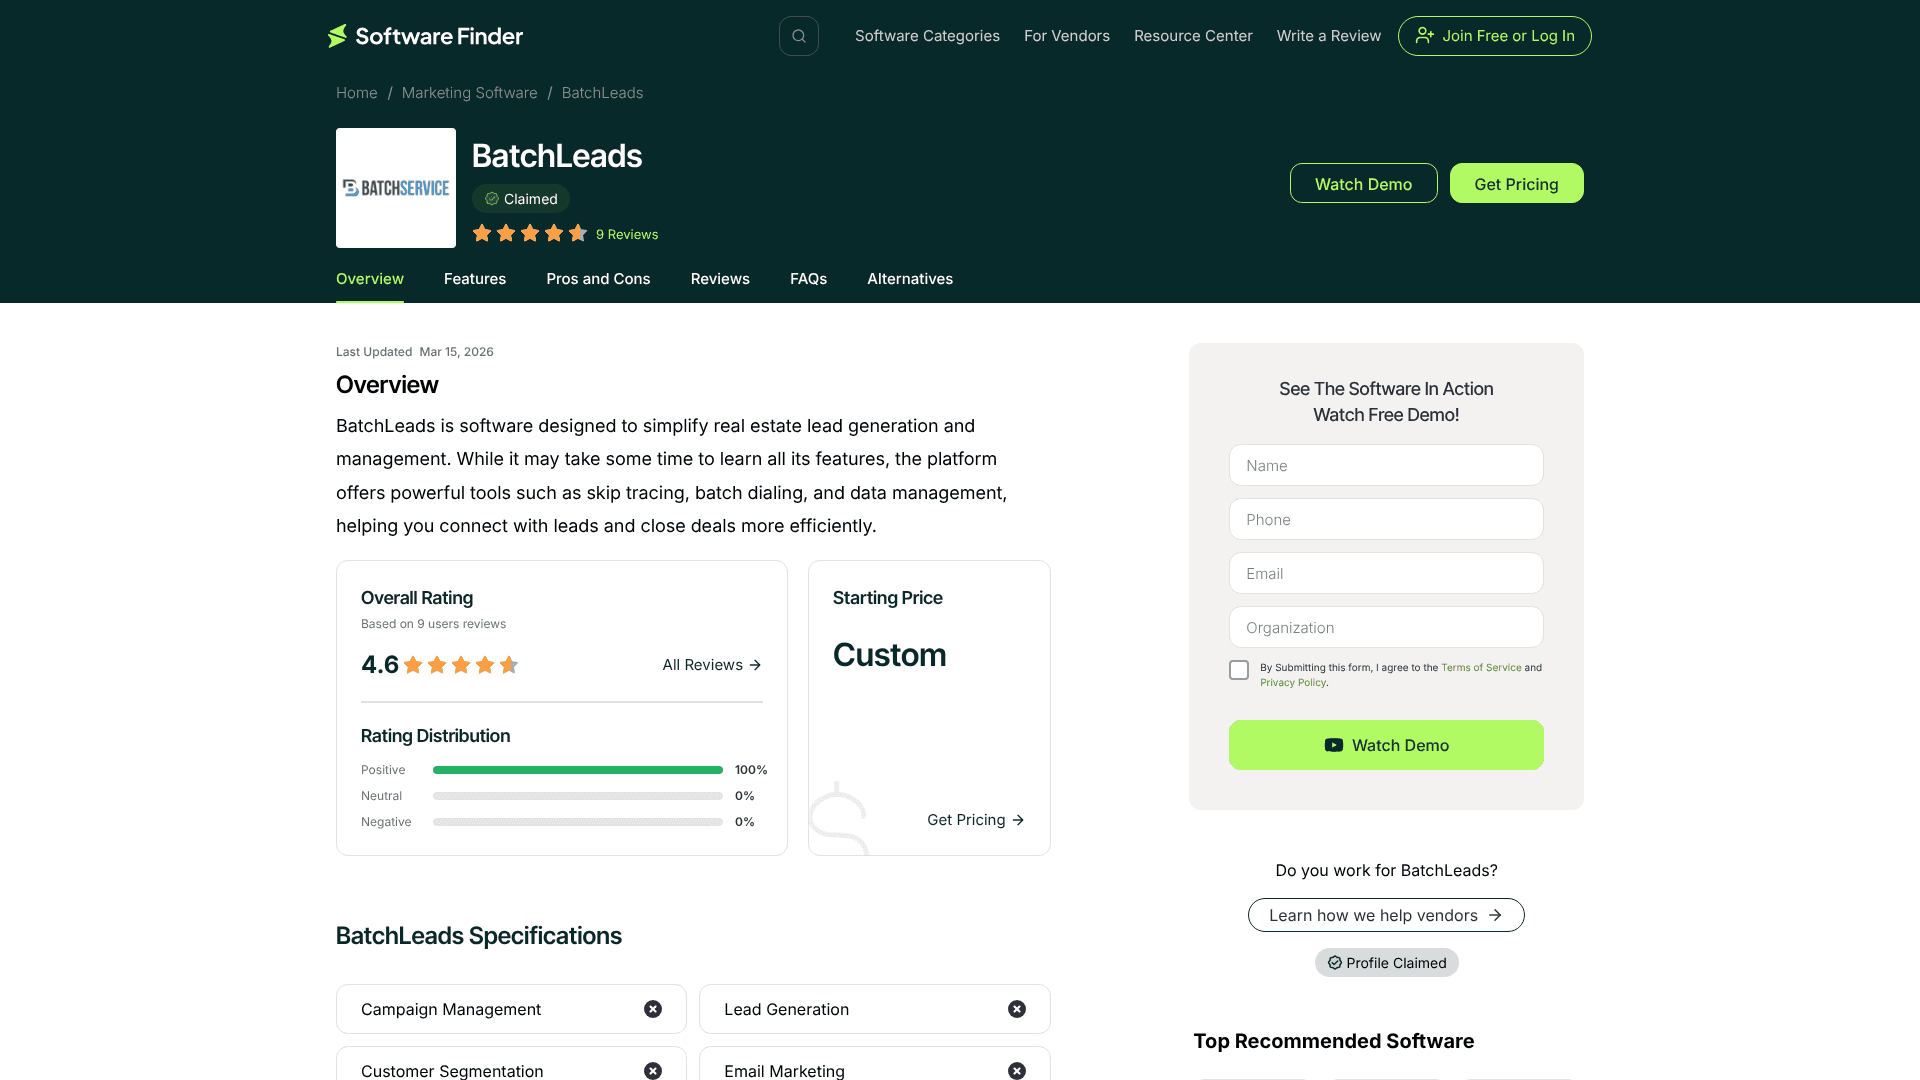Click 'Based on 9 users reviews' text

[433, 624]
